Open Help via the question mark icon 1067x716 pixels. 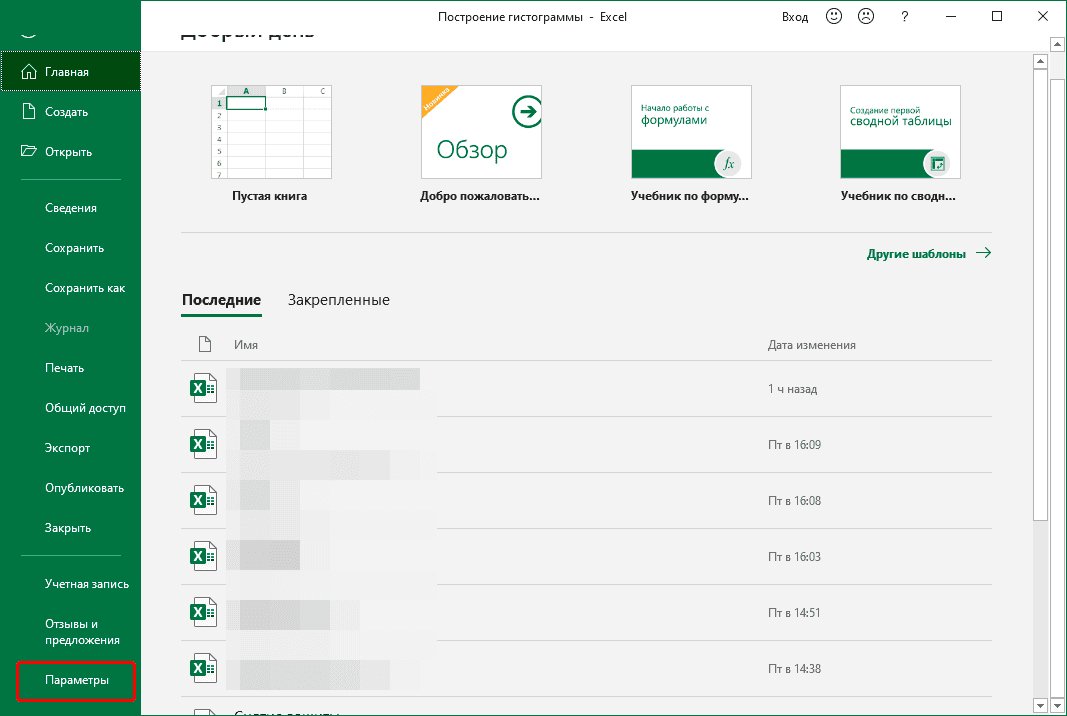coord(903,16)
